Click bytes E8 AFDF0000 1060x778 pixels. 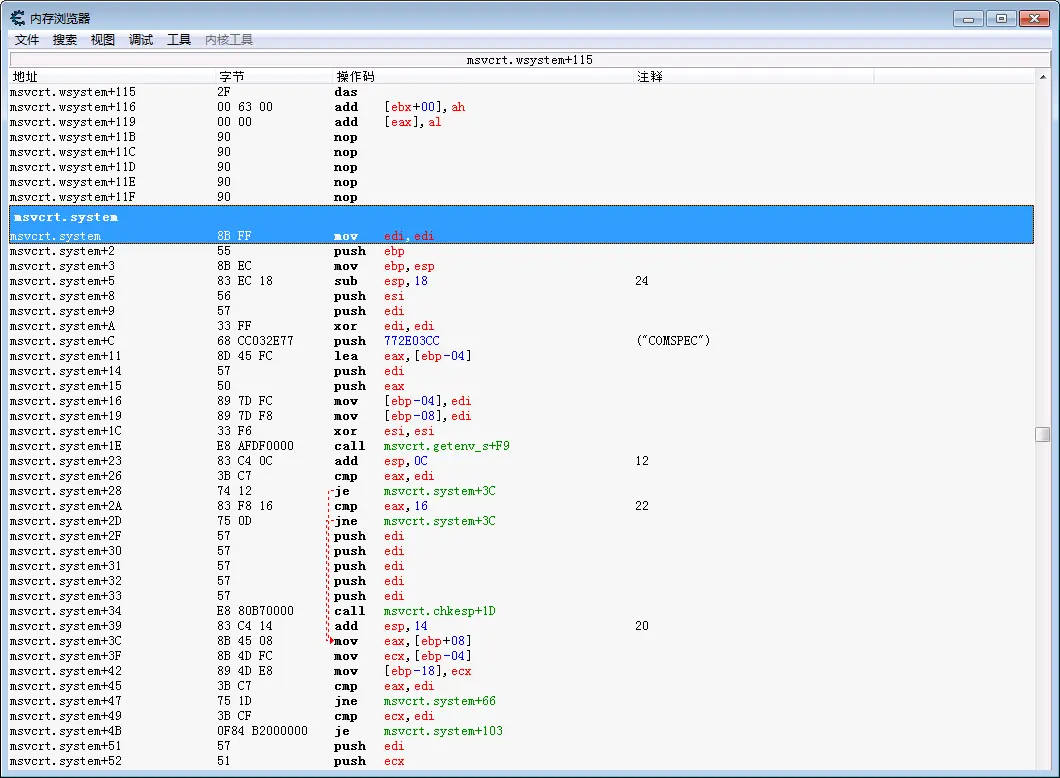tap(256, 446)
